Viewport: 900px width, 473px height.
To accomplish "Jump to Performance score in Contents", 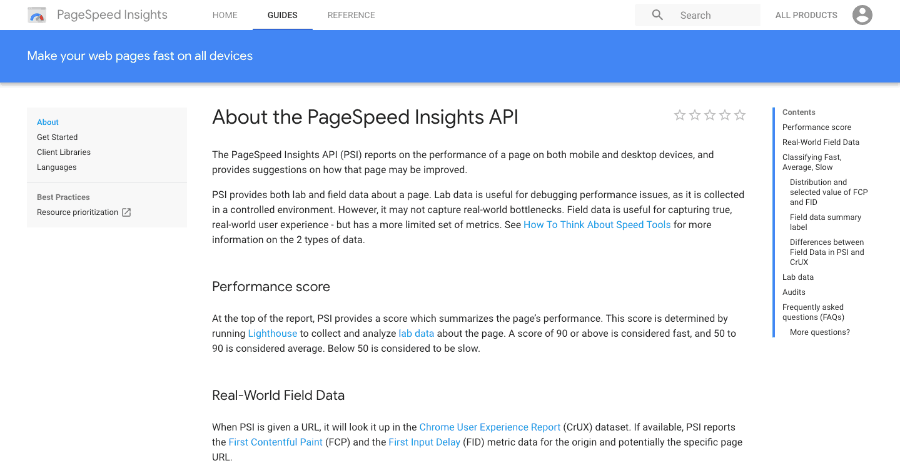I will coord(816,127).
